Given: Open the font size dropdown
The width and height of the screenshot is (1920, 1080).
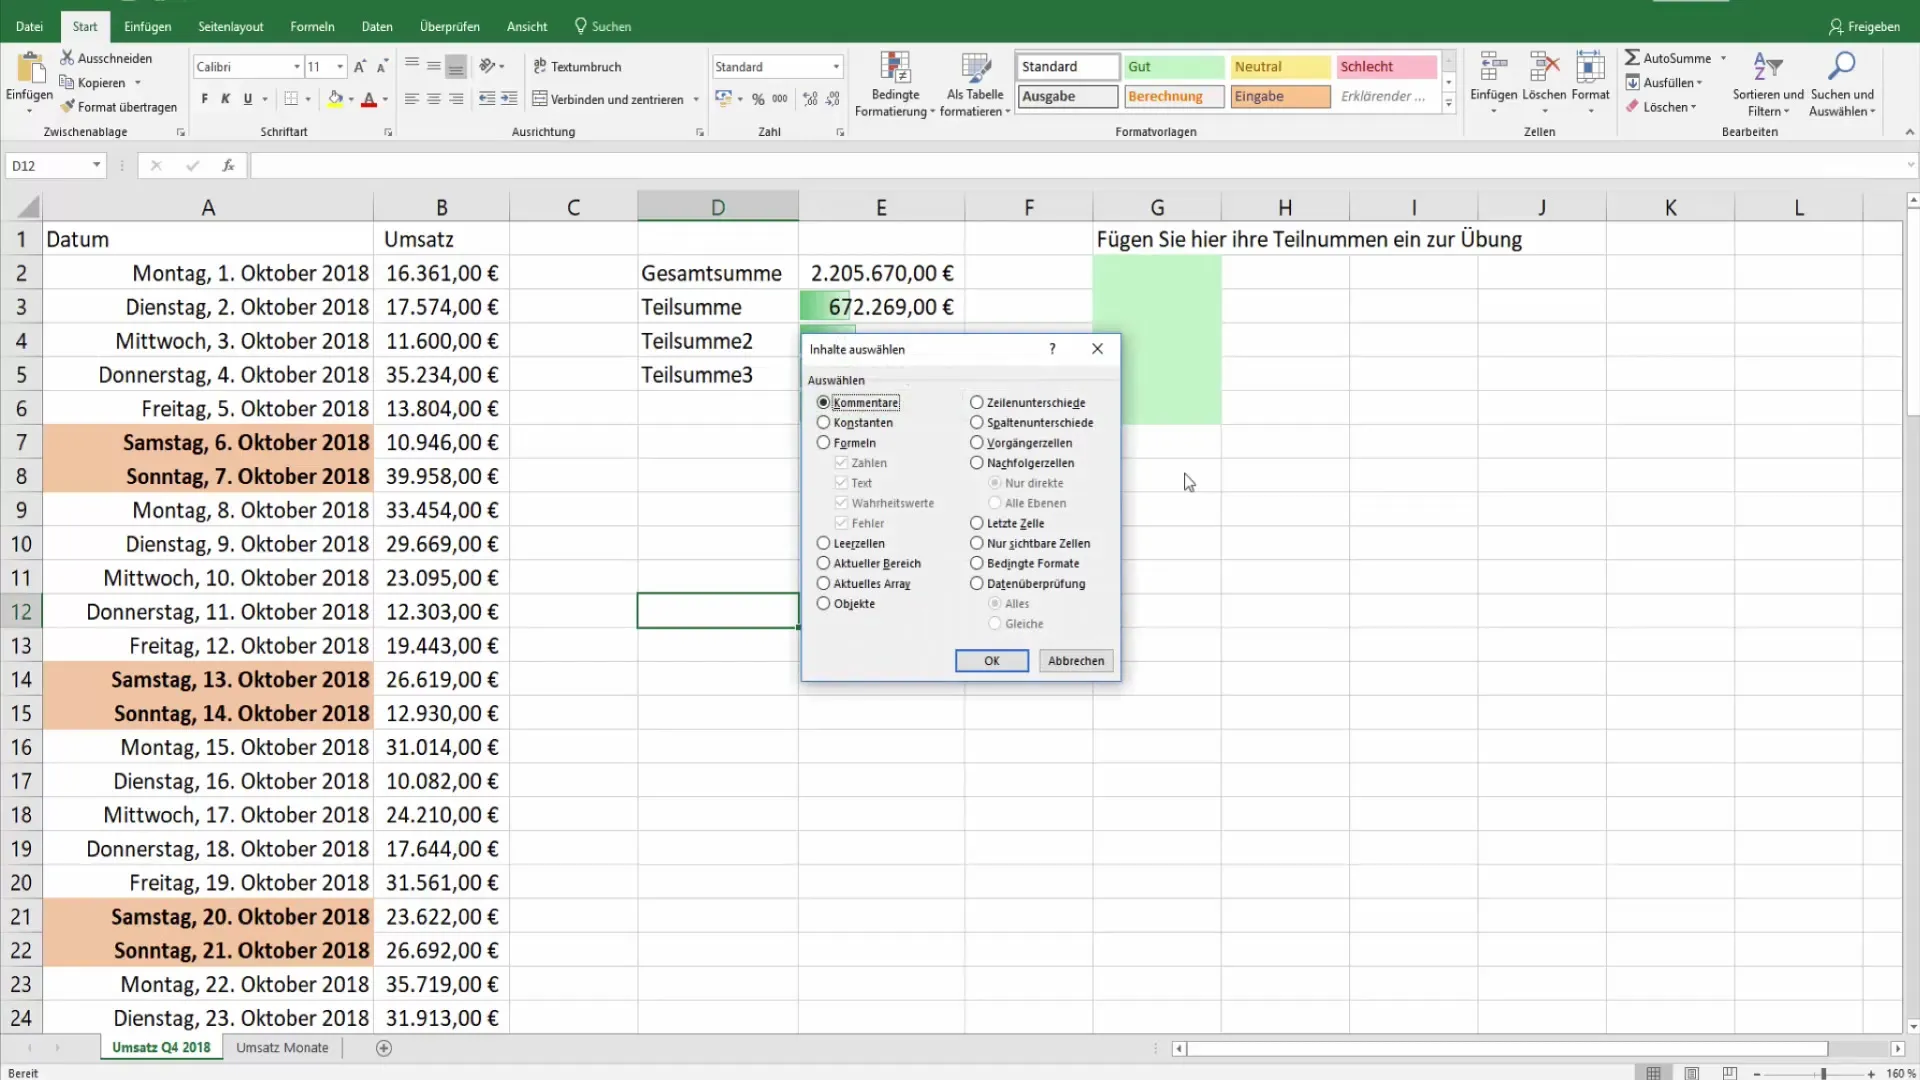Looking at the screenshot, I should pos(340,67).
